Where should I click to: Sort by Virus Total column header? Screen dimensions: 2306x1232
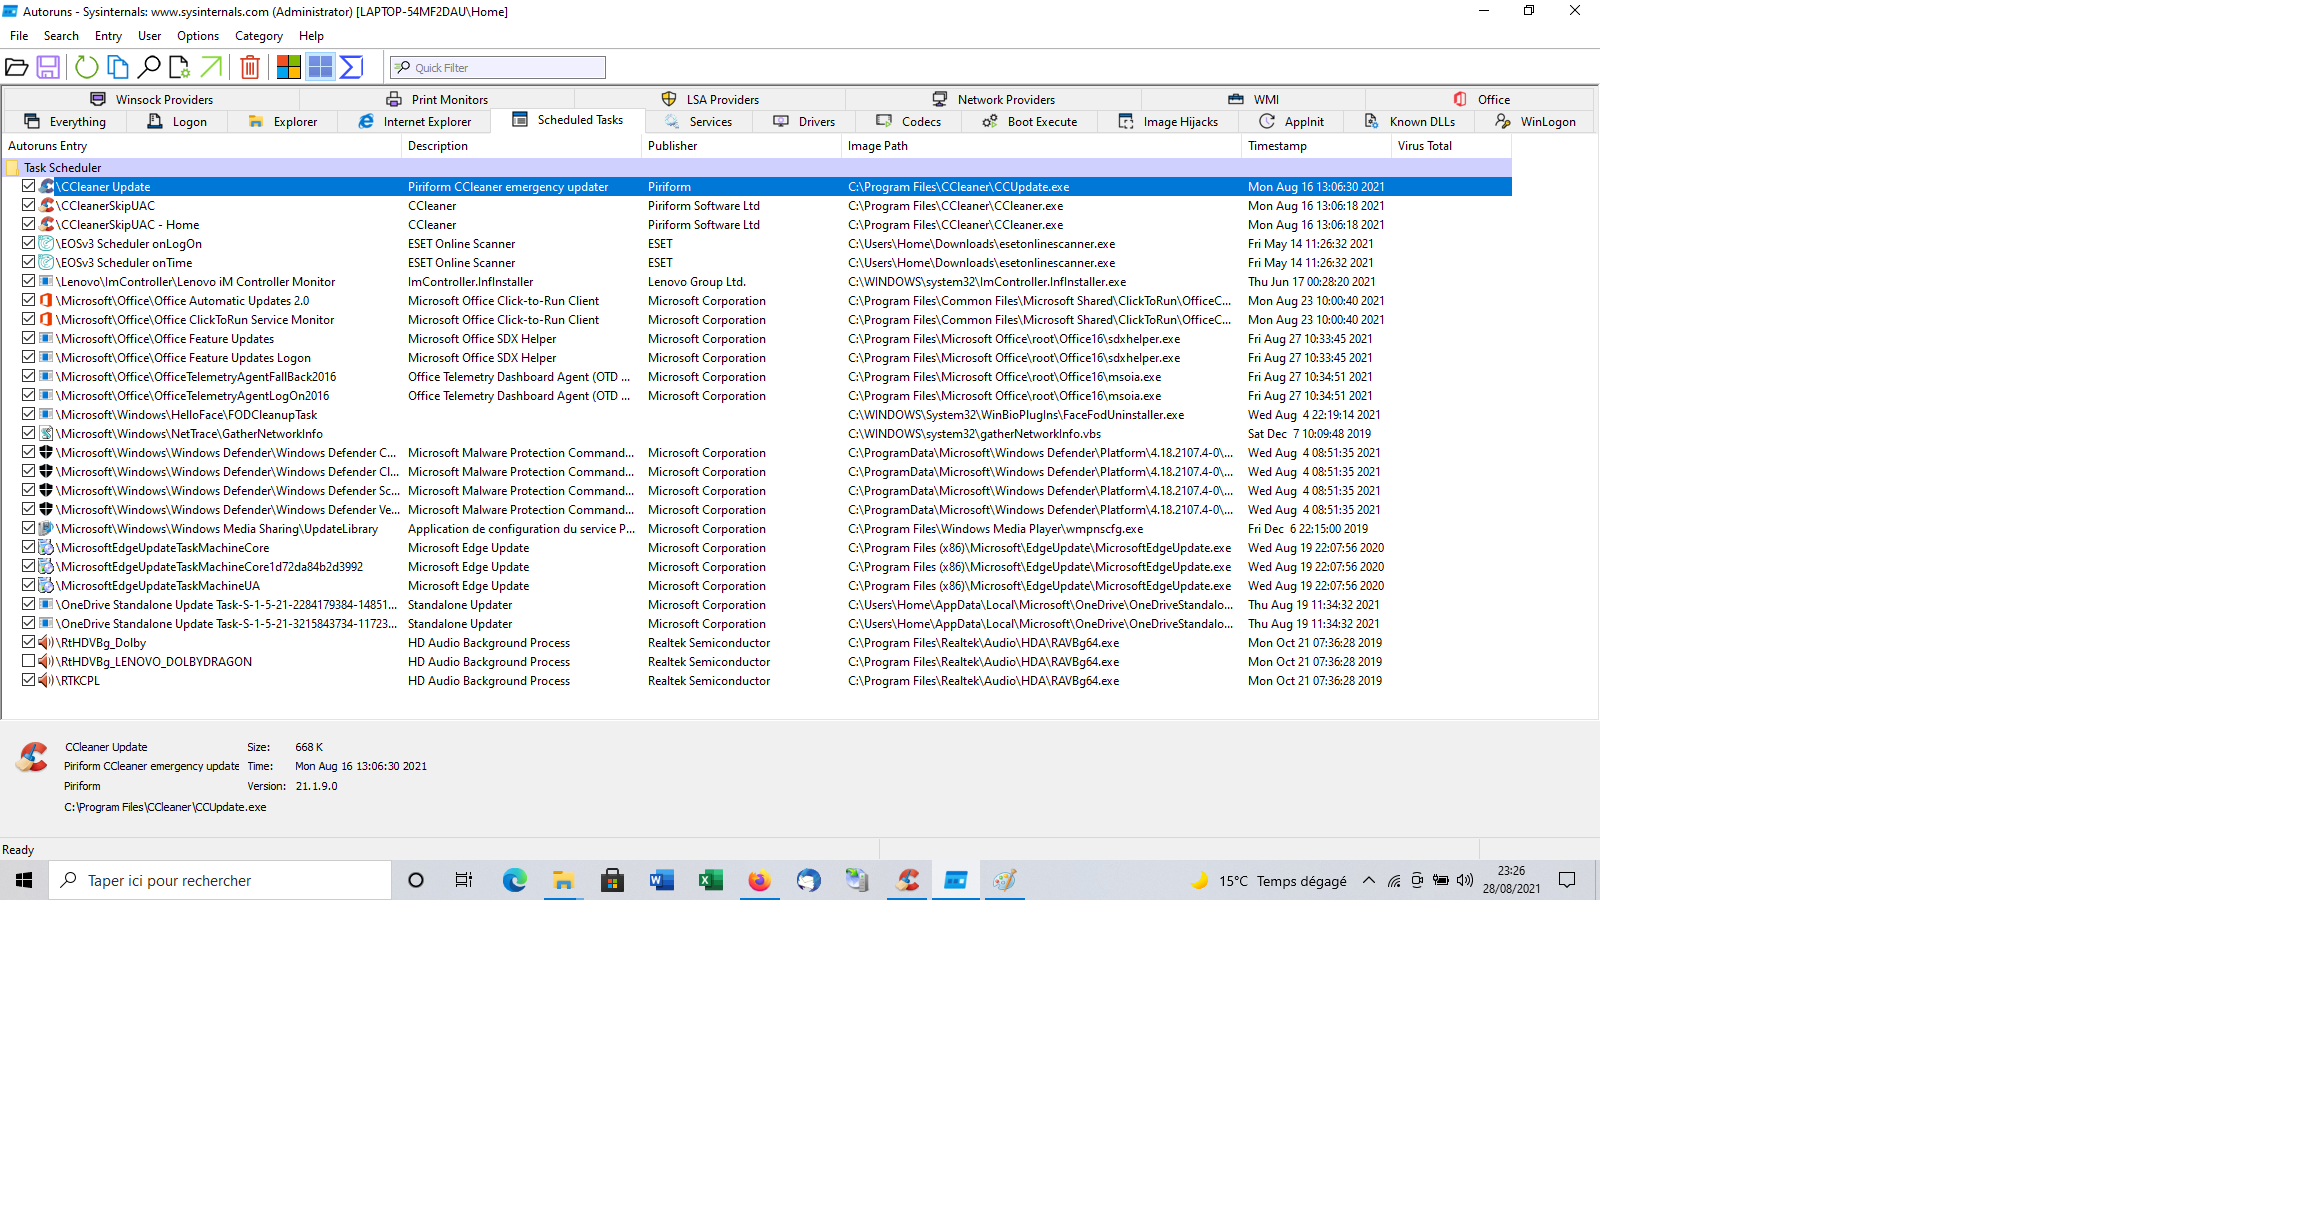point(1451,145)
